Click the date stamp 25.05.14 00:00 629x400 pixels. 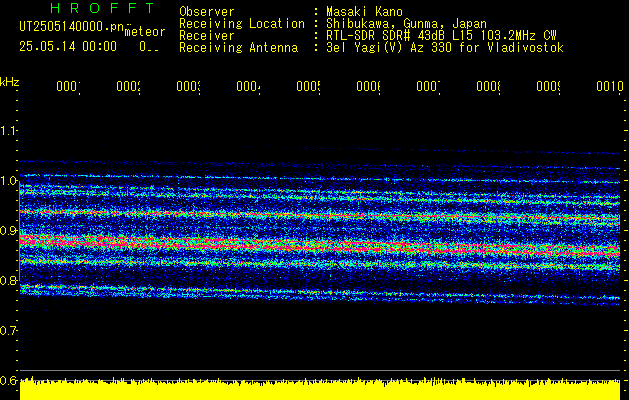68,47
